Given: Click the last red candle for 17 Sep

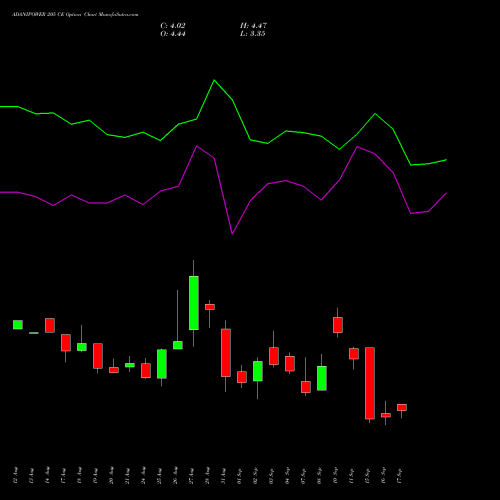Looking at the screenshot, I should (402, 407).
